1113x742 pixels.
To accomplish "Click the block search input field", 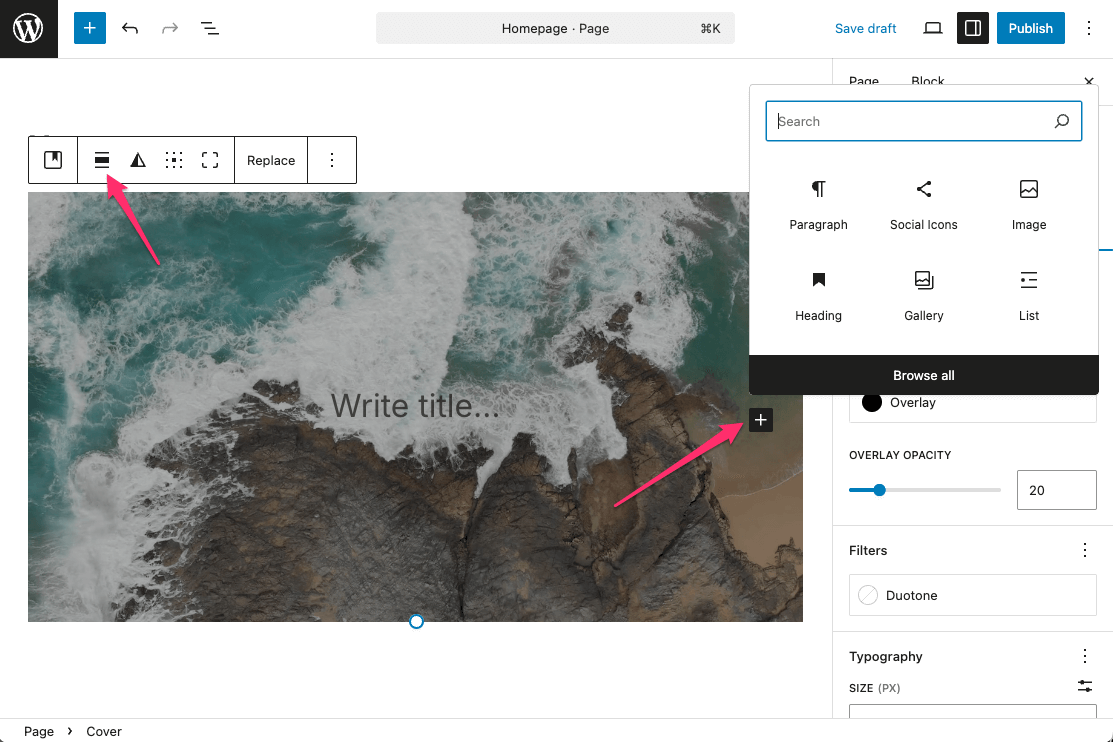I will coord(910,121).
